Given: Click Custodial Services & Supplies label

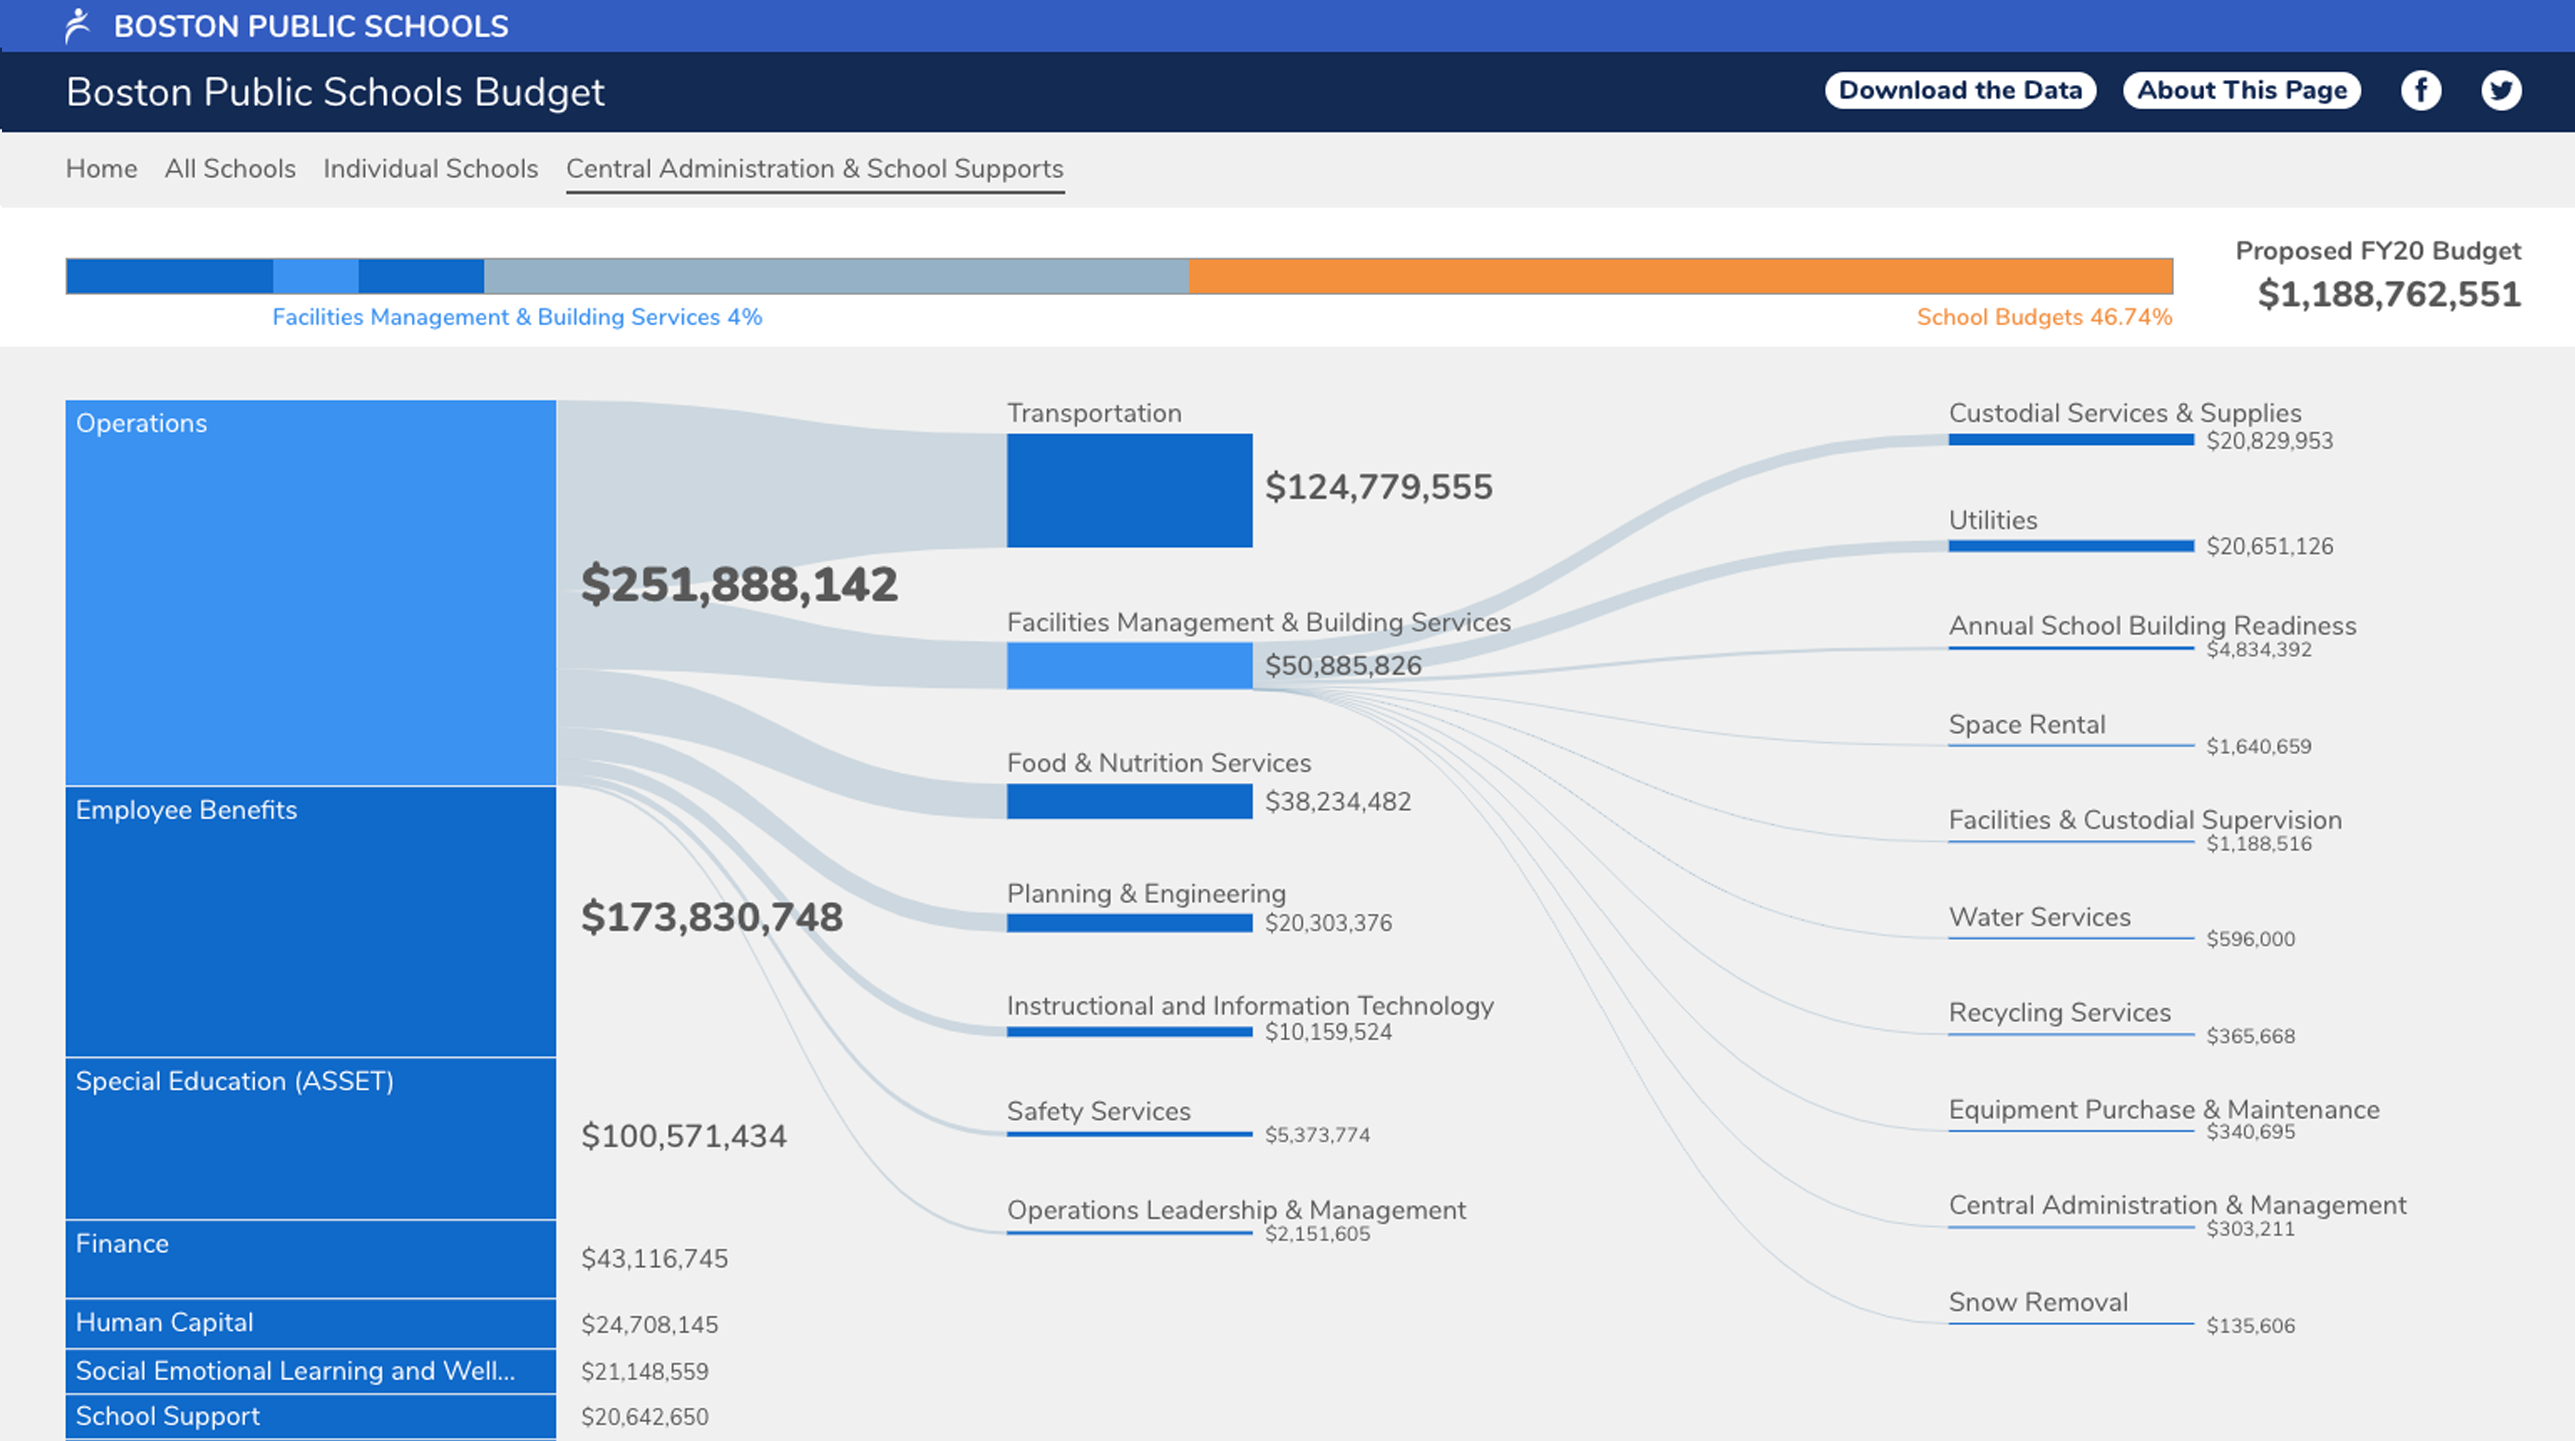Looking at the screenshot, I should [2124, 413].
